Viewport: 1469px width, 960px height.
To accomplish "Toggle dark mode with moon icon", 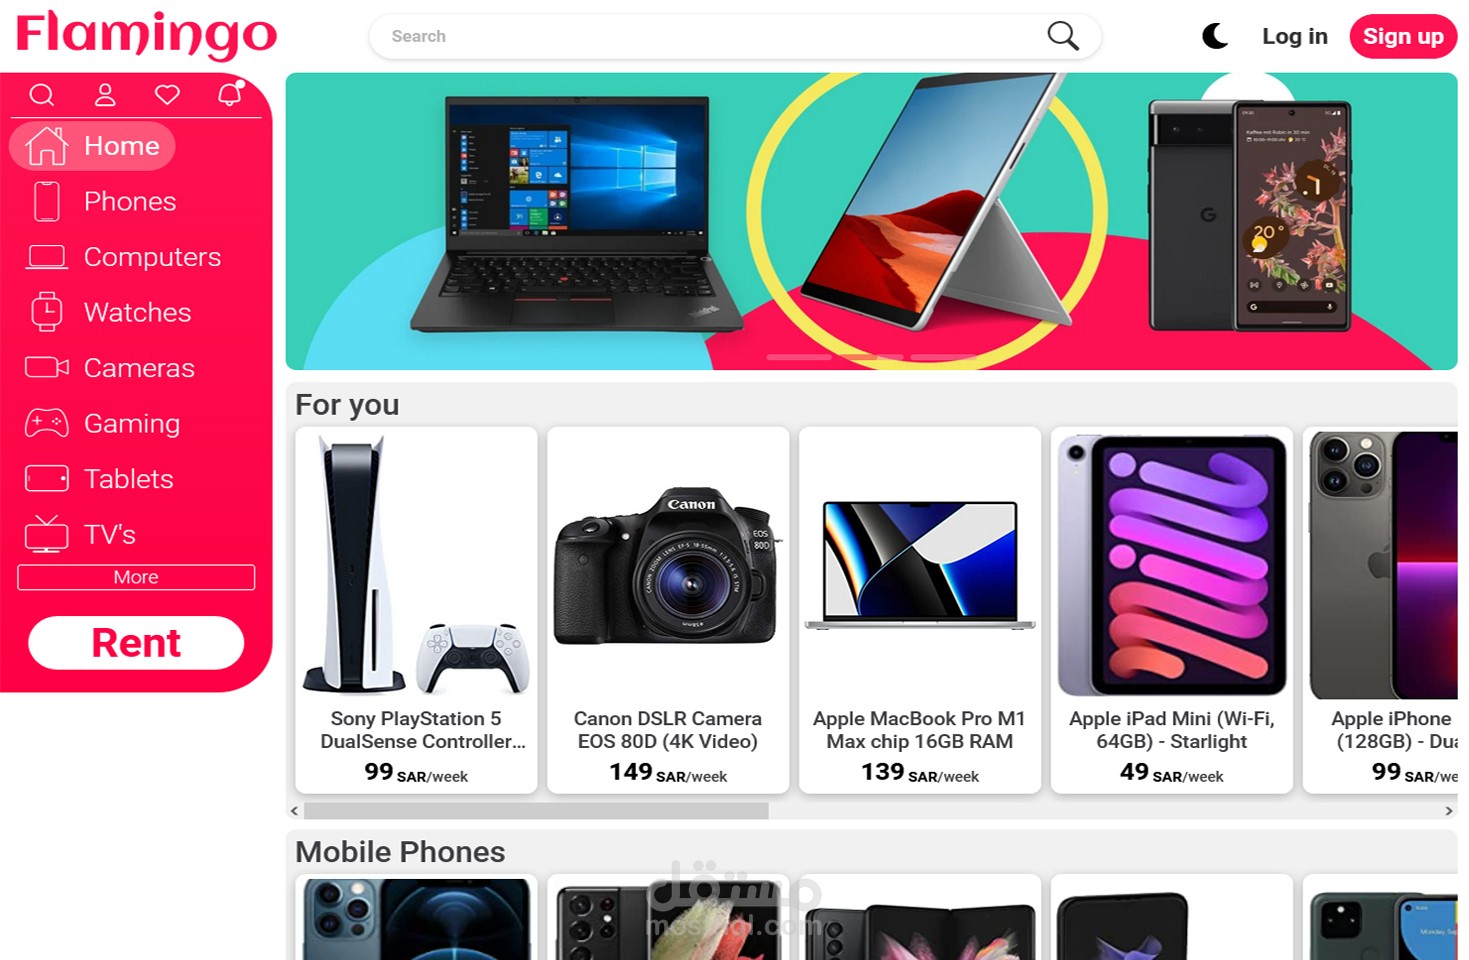I will point(1215,36).
